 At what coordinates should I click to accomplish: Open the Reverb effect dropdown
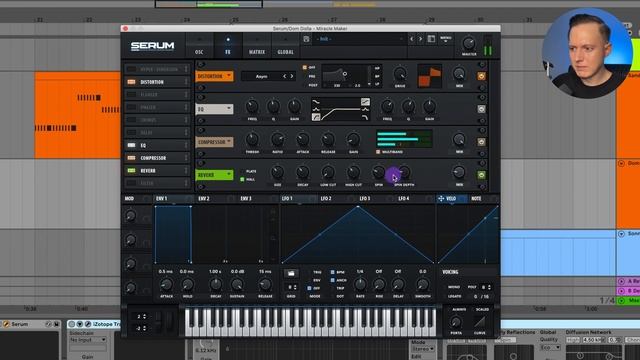pyautogui.click(x=214, y=175)
